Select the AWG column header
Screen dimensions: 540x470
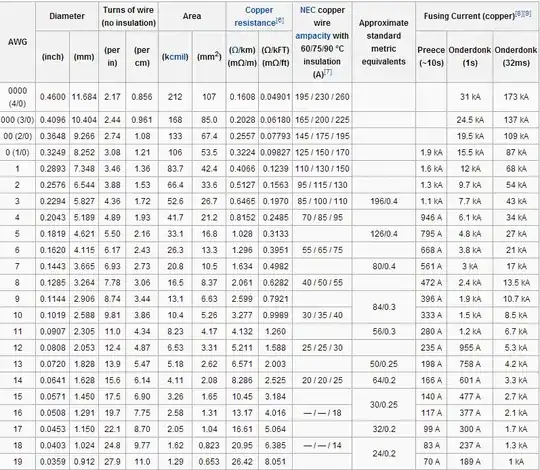click(18, 42)
